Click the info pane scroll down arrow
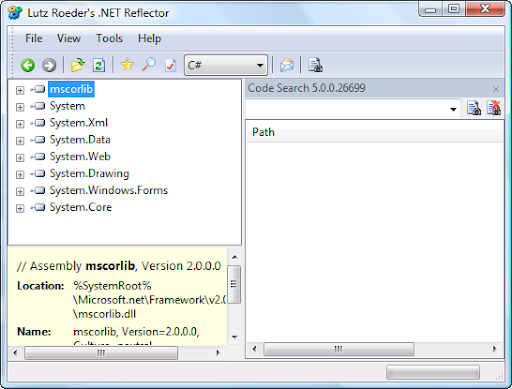Screen dimensions: 512x389 coord(234,337)
